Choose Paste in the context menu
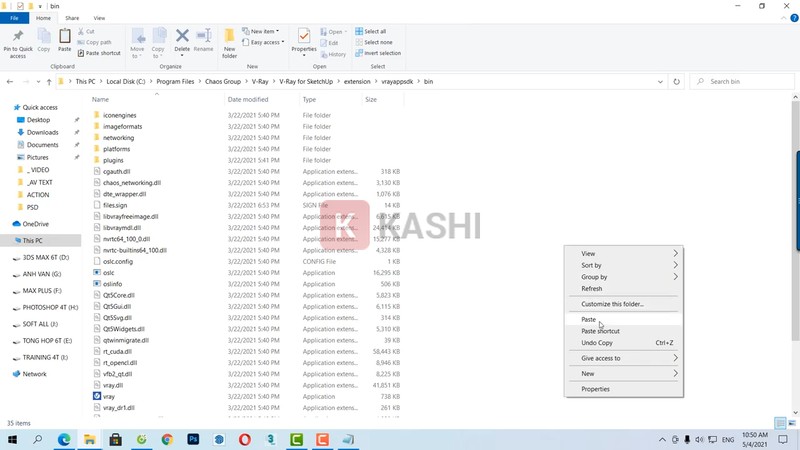 [589, 320]
